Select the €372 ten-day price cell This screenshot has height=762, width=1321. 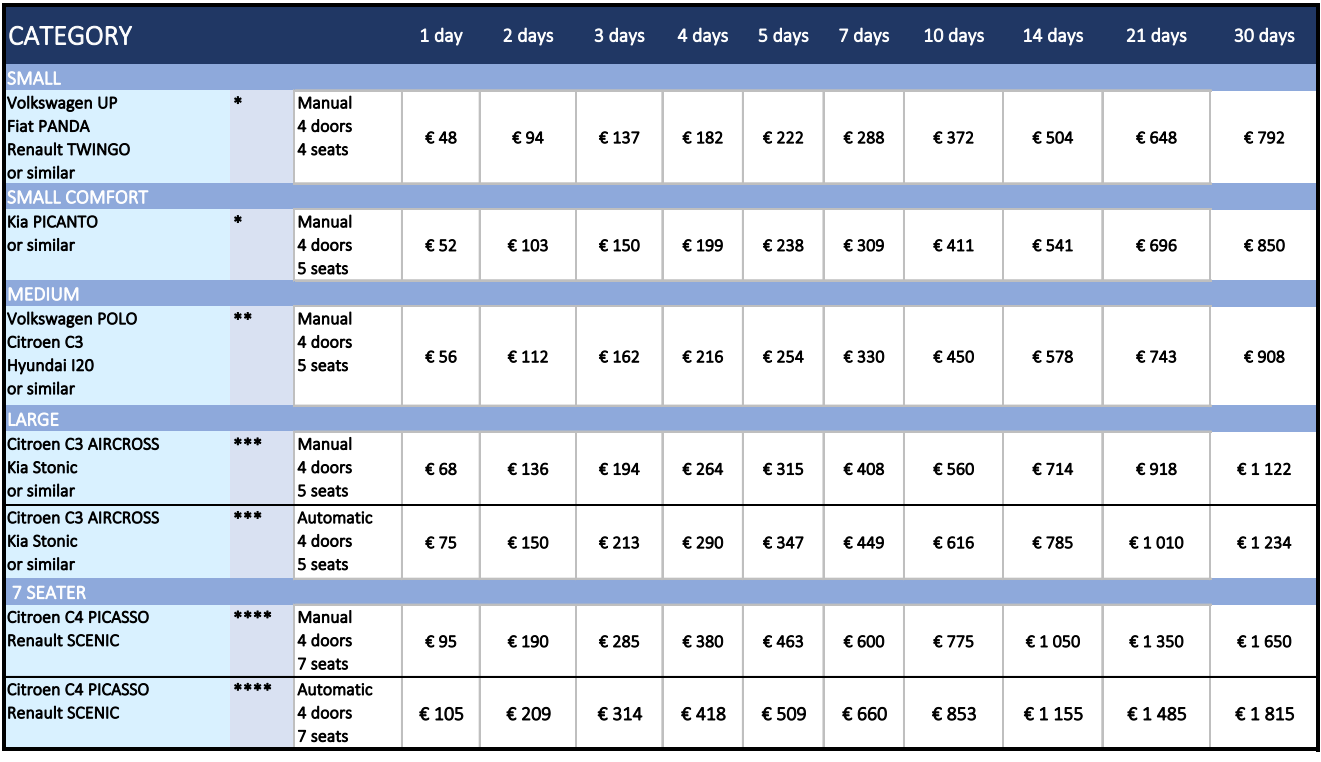click(953, 138)
